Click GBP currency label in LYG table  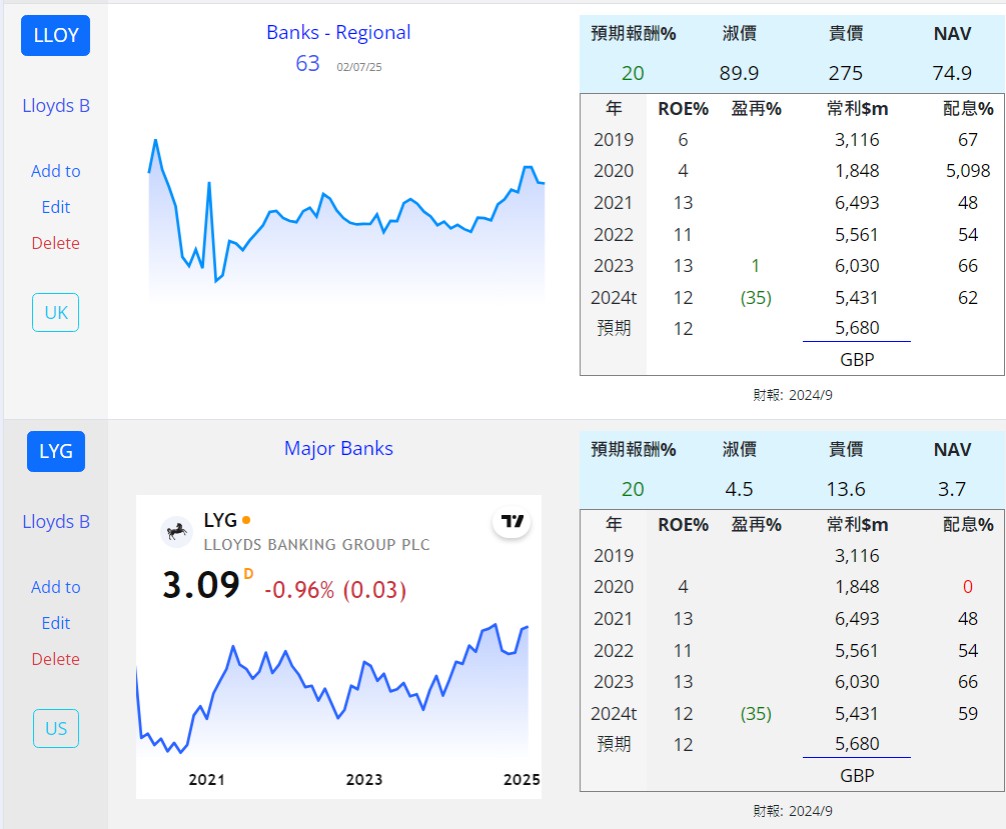[857, 776]
